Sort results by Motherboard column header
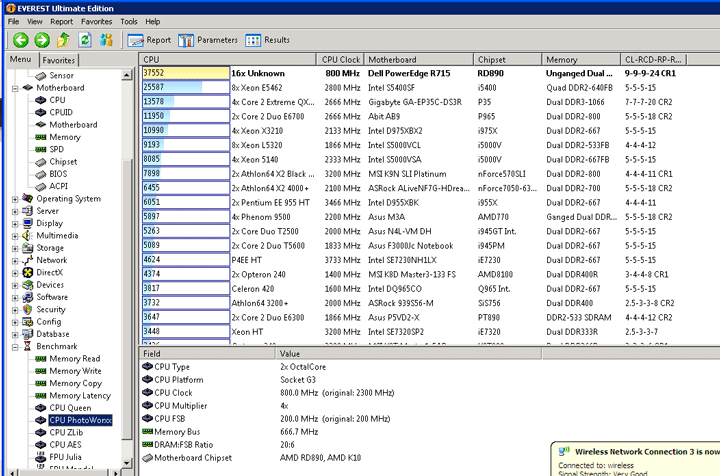The image size is (720, 476). [419, 60]
